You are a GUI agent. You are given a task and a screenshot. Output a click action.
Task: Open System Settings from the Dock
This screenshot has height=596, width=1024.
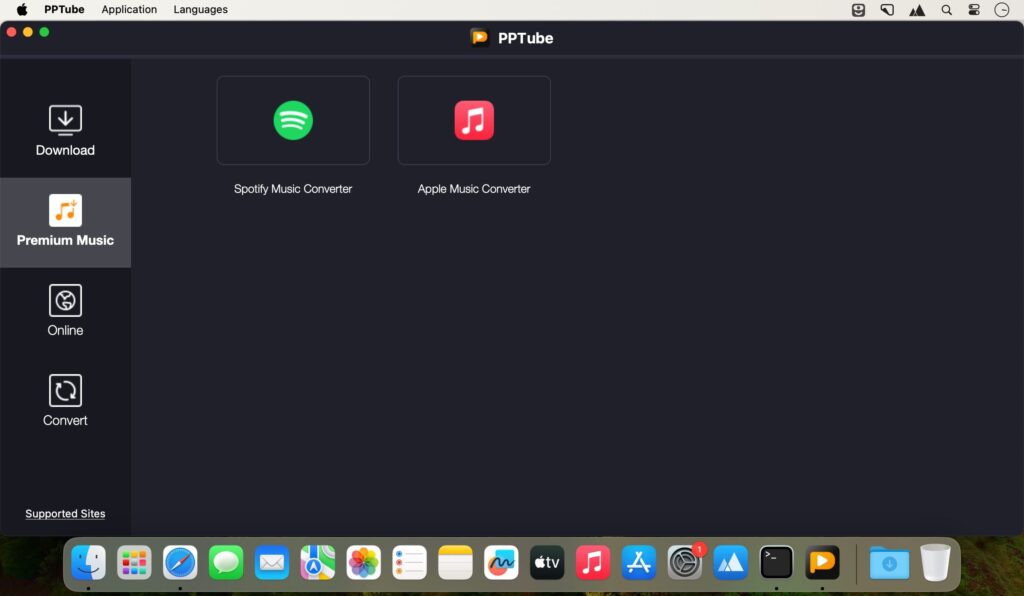[685, 562]
